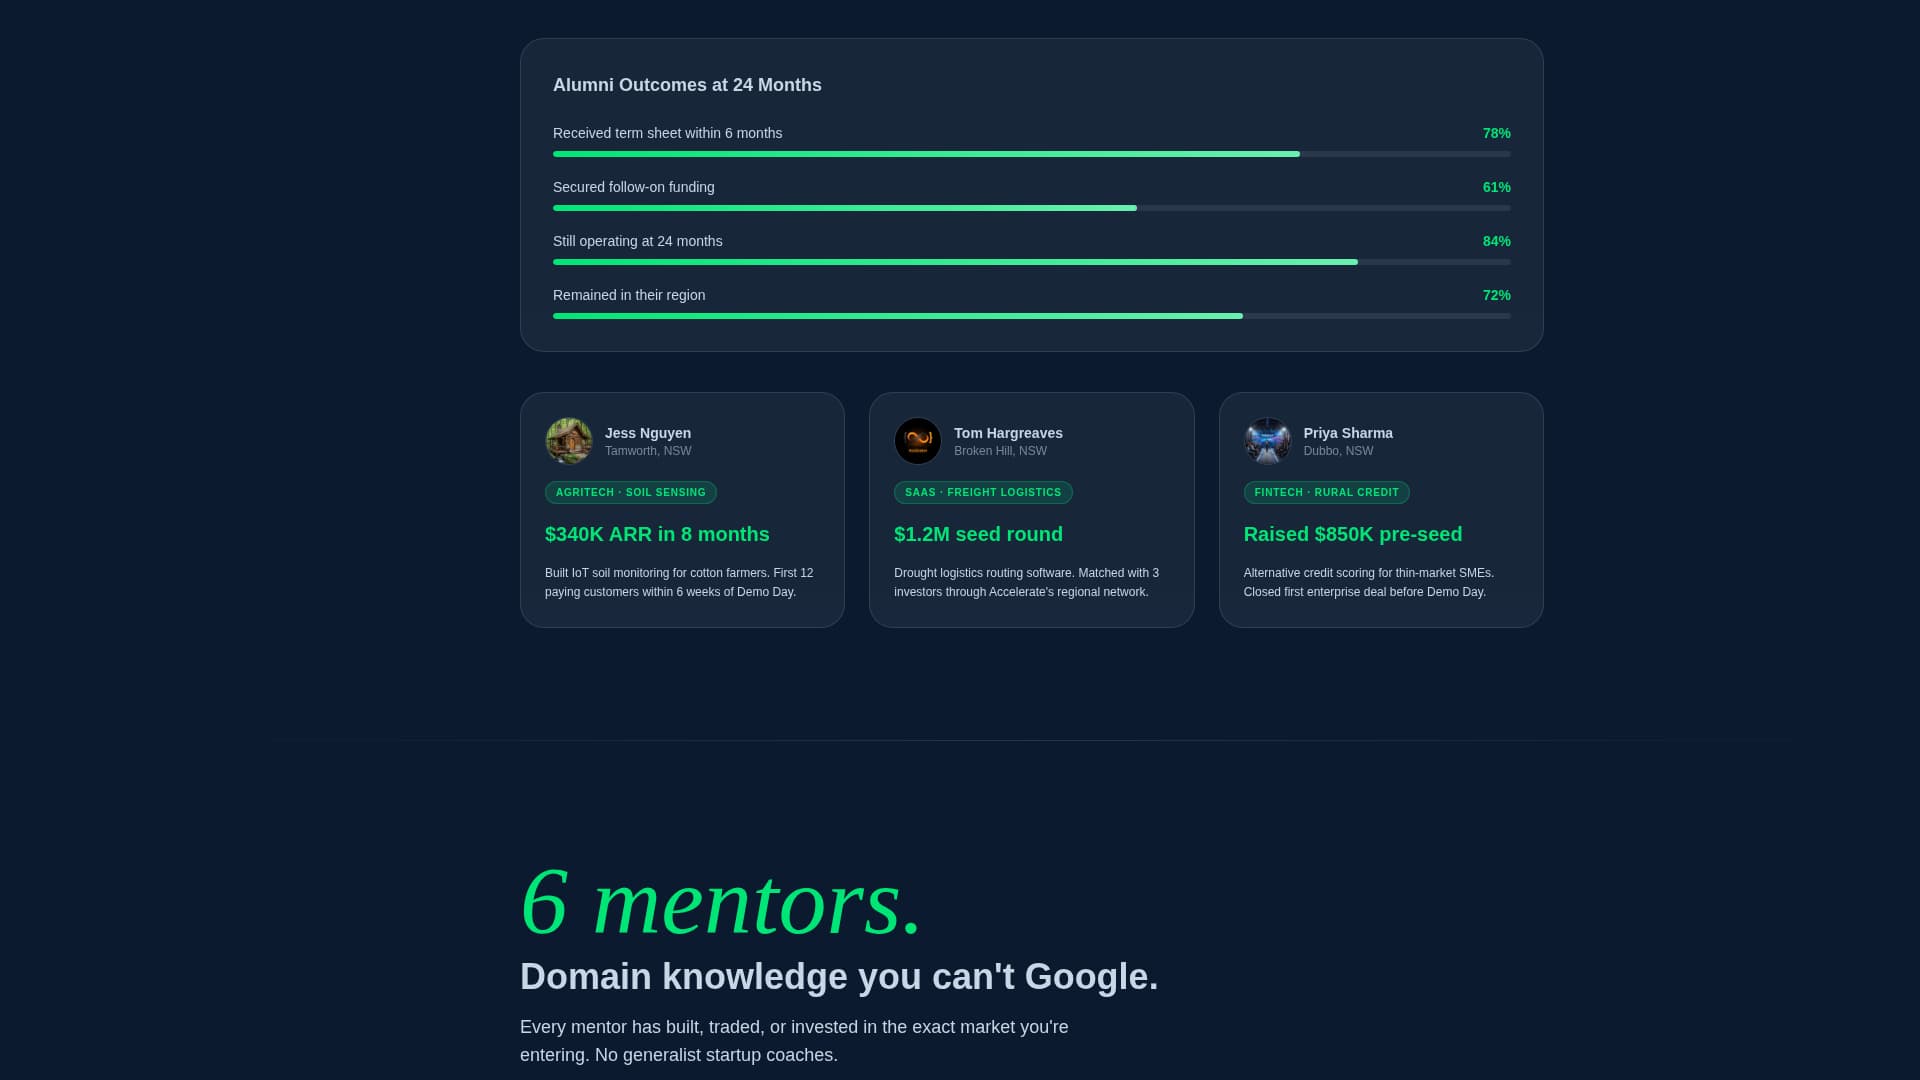Click the term sheet progress bar
The height and width of the screenshot is (1080, 1920).
(x=1031, y=154)
